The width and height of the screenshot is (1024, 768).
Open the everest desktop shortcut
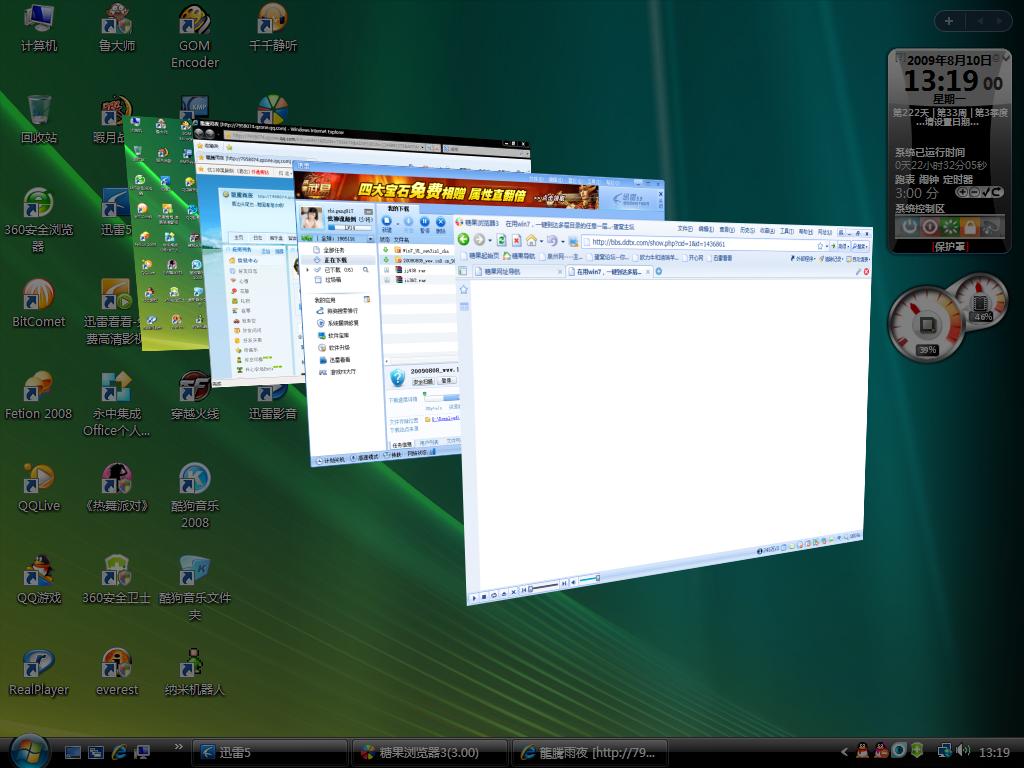pyautogui.click(x=117, y=672)
